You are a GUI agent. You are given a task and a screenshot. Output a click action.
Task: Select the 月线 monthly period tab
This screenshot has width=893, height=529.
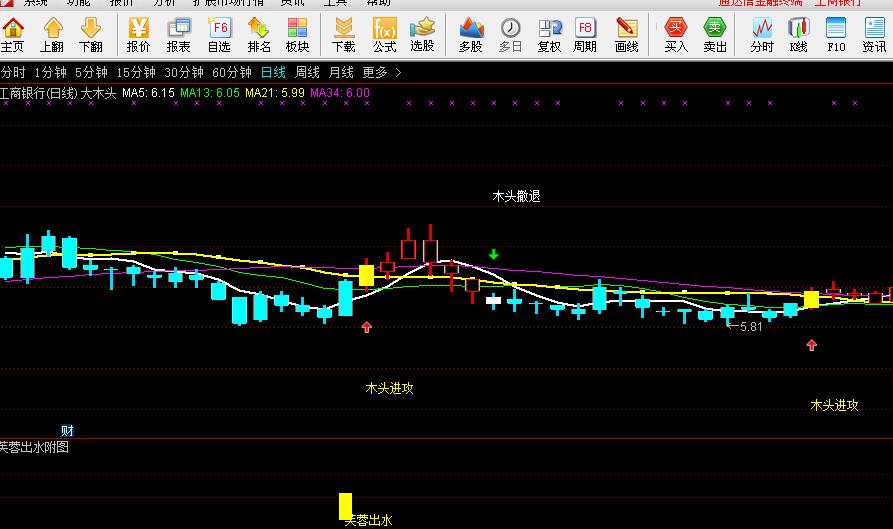(341, 73)
